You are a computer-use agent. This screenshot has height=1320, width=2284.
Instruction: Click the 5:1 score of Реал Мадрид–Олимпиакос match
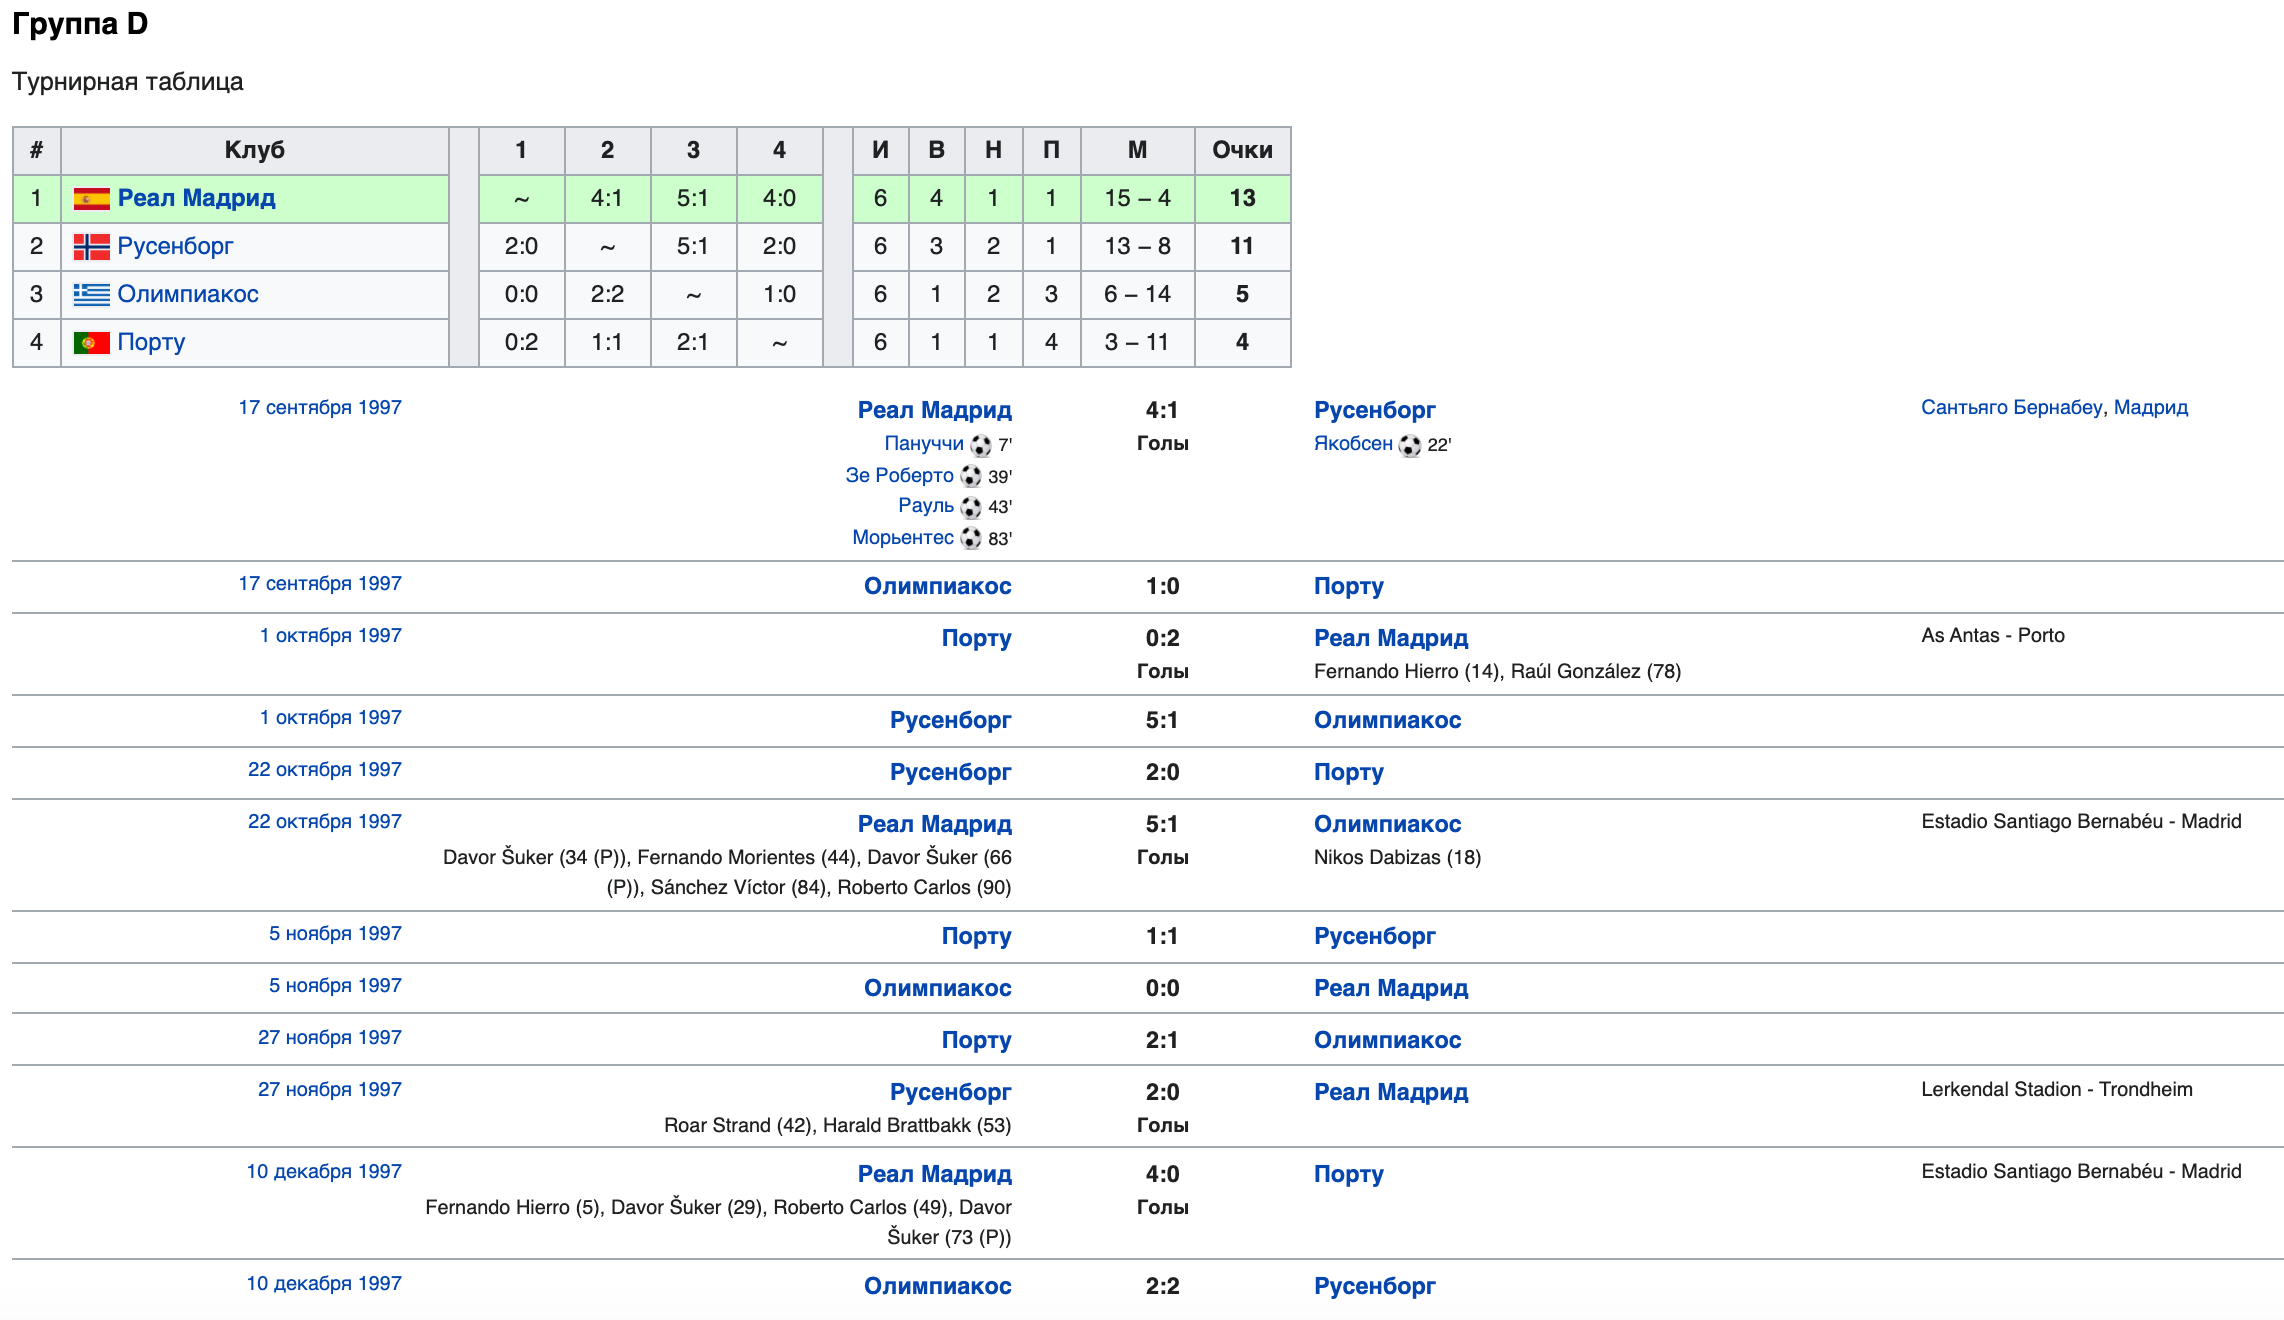(x=1161, y=824)
